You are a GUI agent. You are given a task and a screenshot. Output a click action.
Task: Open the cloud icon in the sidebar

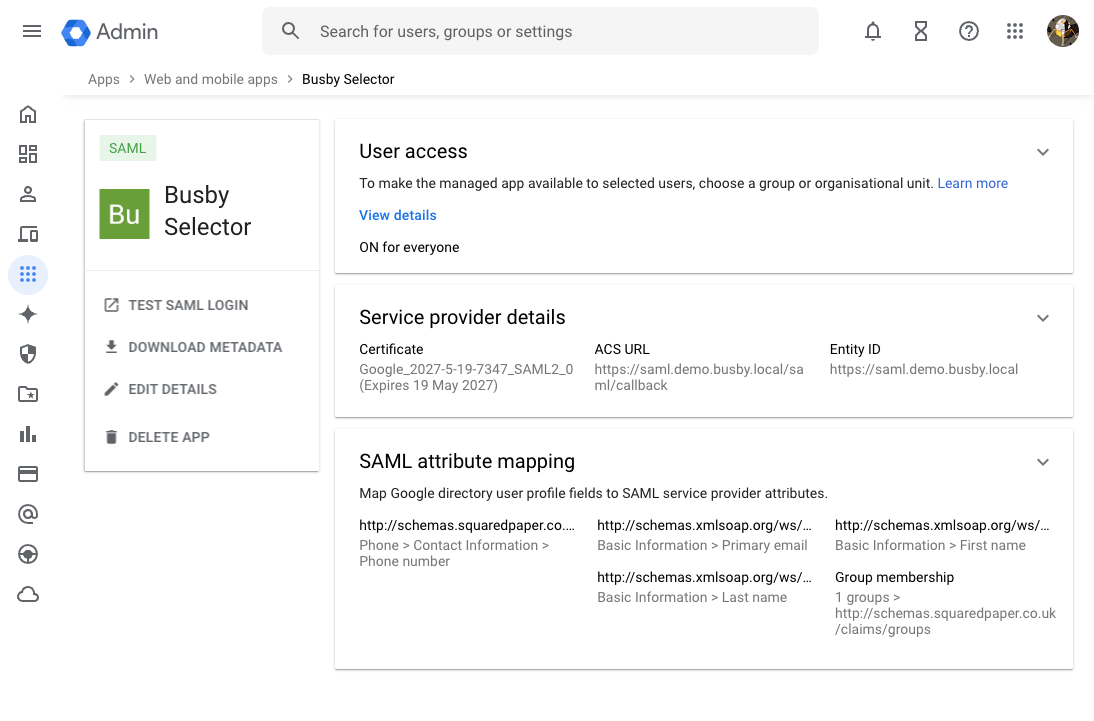pos(28,595)
